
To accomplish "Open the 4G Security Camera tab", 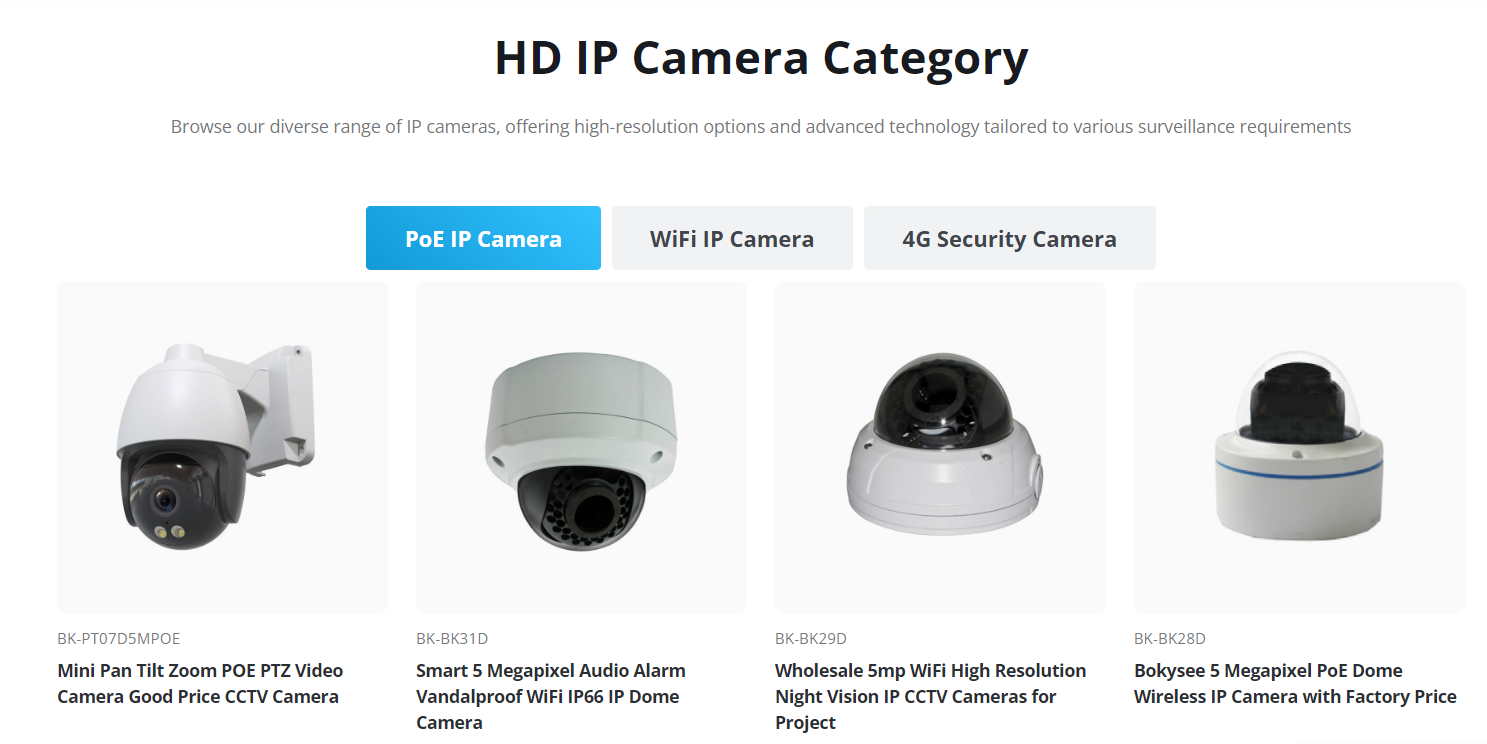I will pos(1009,238).
